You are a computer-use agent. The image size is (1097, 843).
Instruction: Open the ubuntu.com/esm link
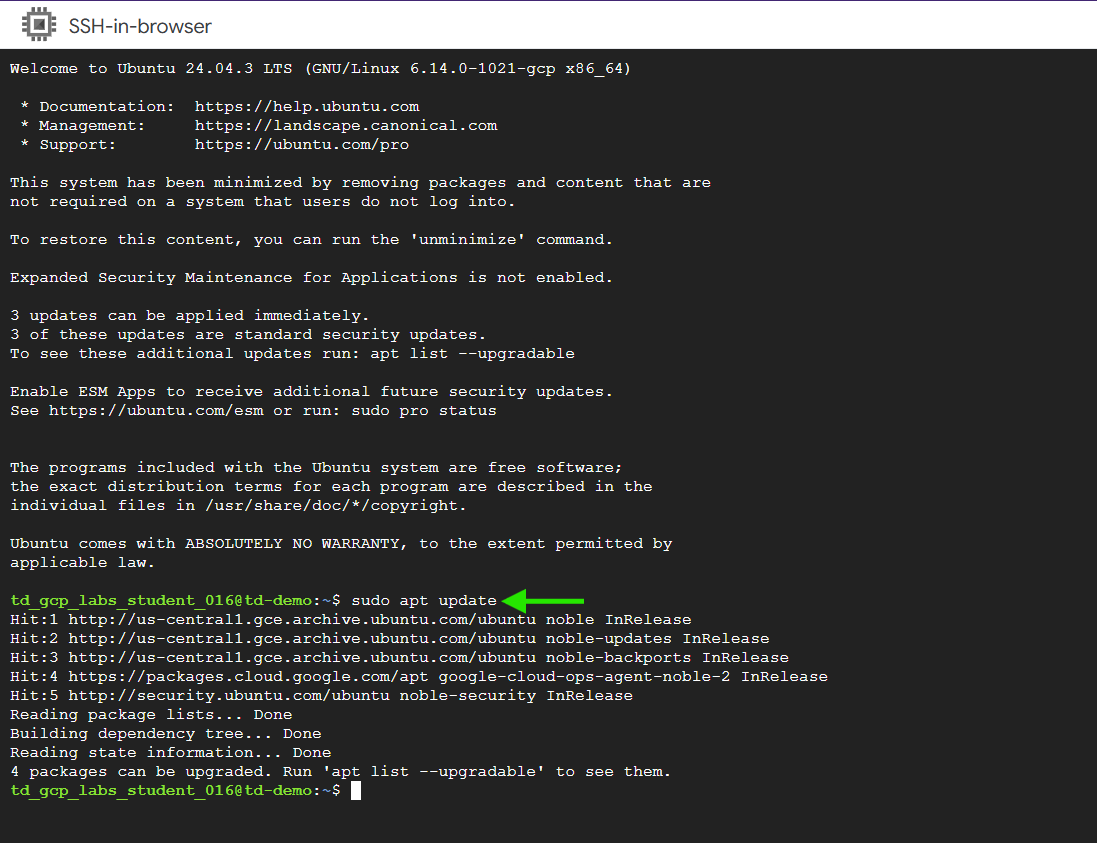point(156,410)
